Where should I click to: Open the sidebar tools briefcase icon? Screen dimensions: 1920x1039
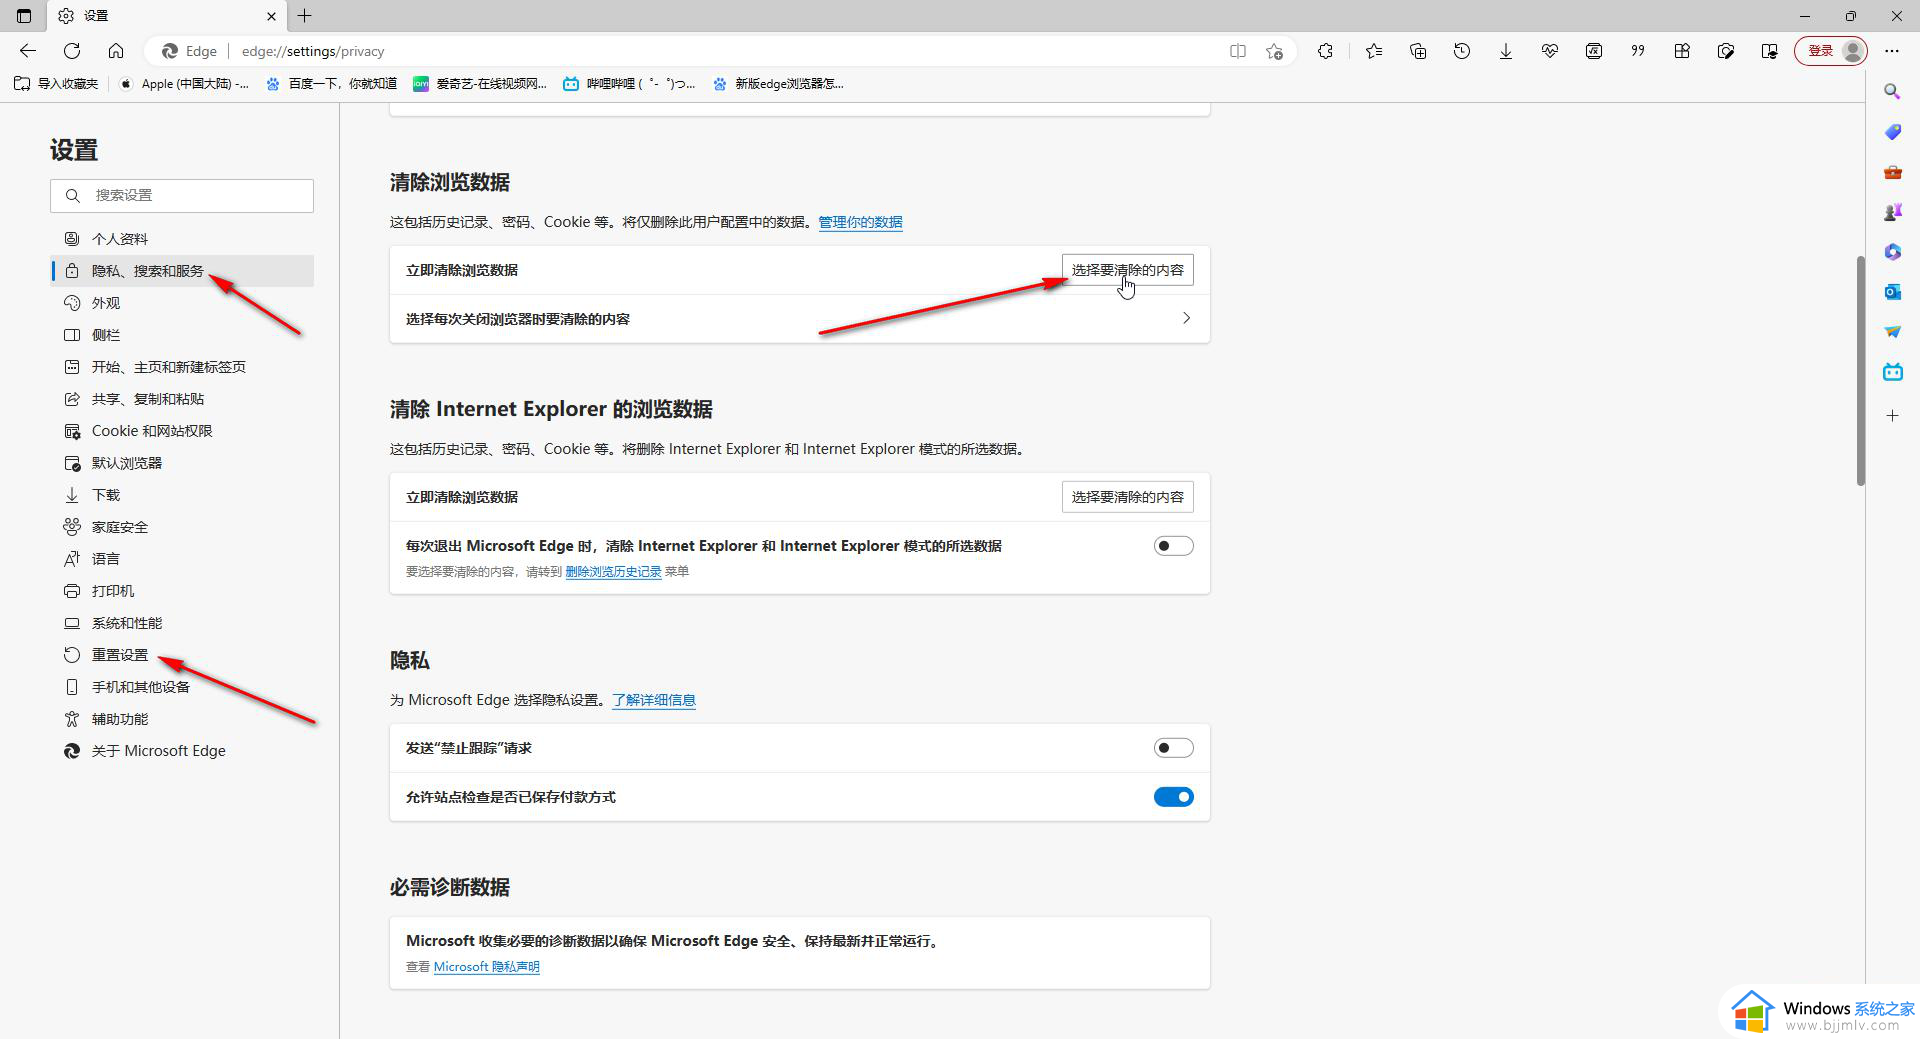1892,172
